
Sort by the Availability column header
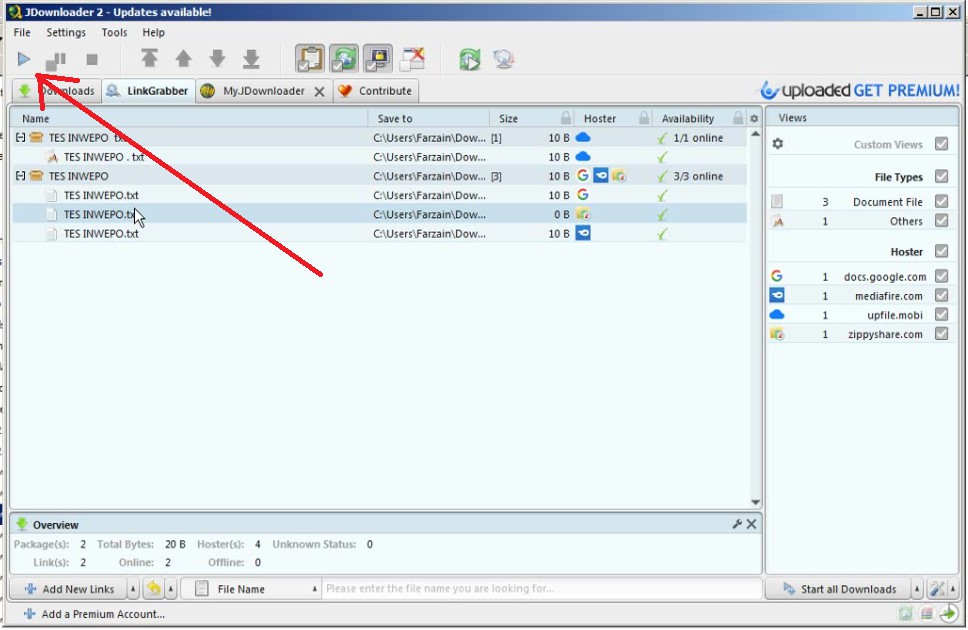pos(688,119)
